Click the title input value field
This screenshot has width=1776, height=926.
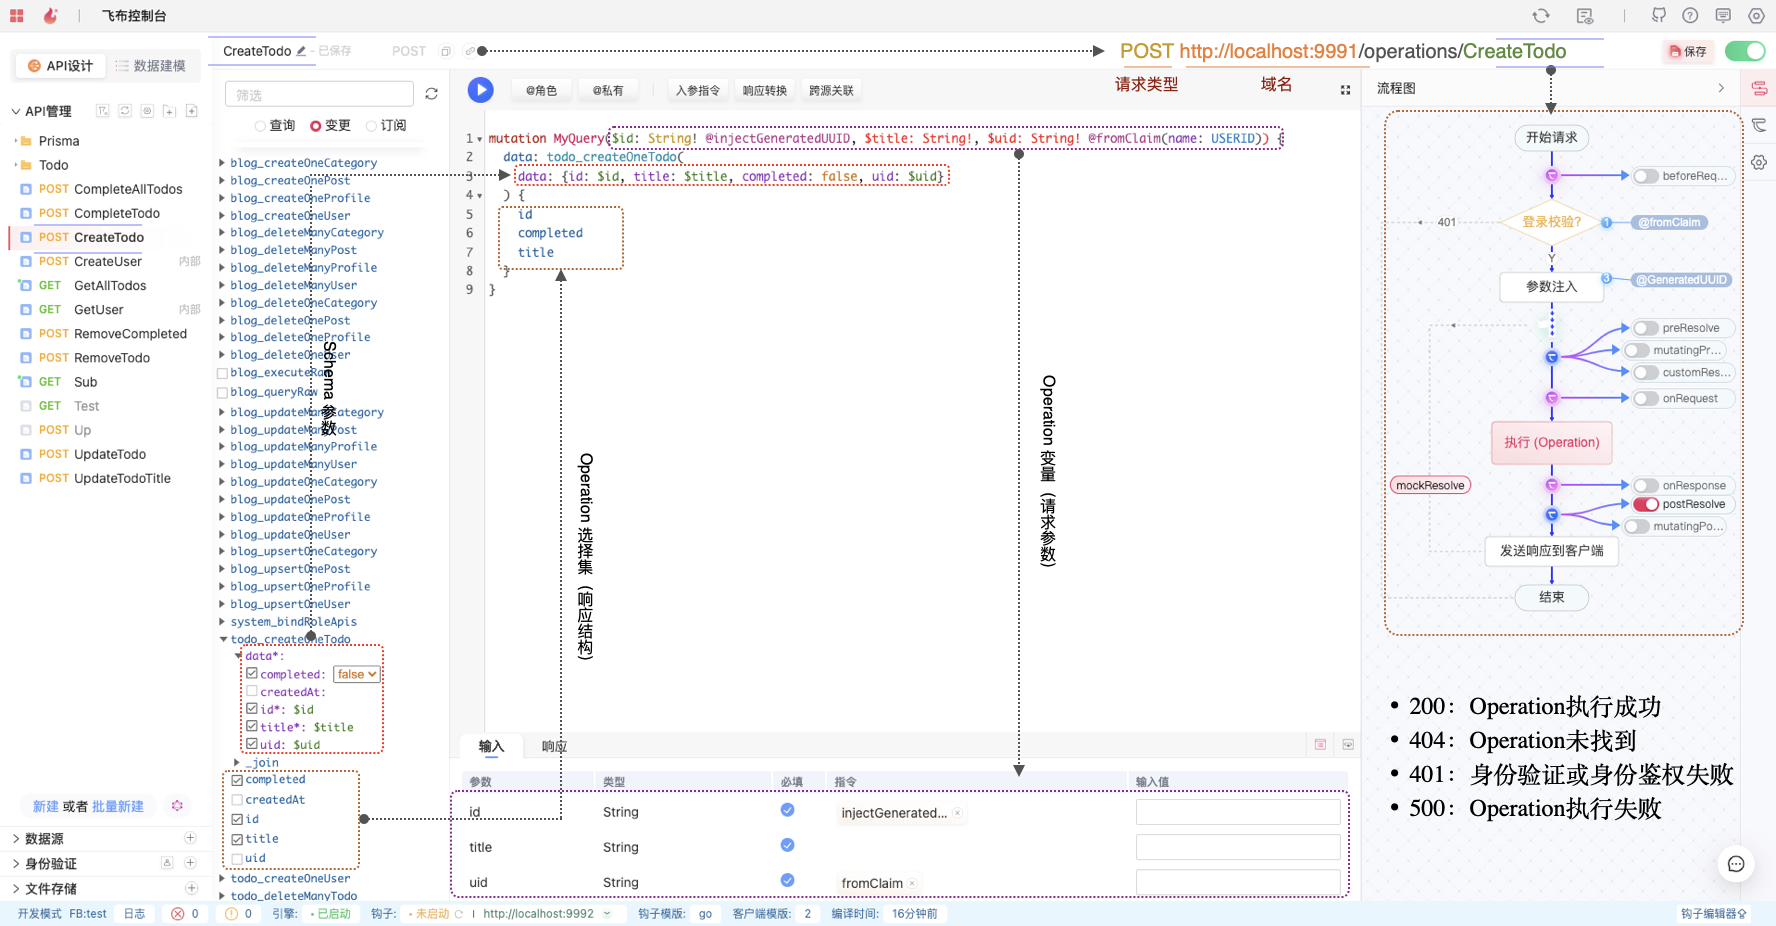[1237, 847]
